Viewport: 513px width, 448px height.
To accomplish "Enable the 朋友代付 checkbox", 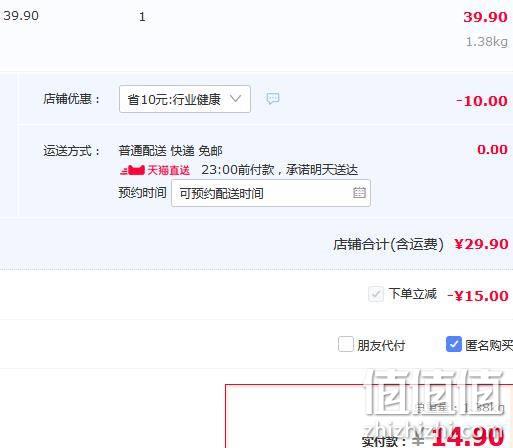I will click(x=346, y=344).
